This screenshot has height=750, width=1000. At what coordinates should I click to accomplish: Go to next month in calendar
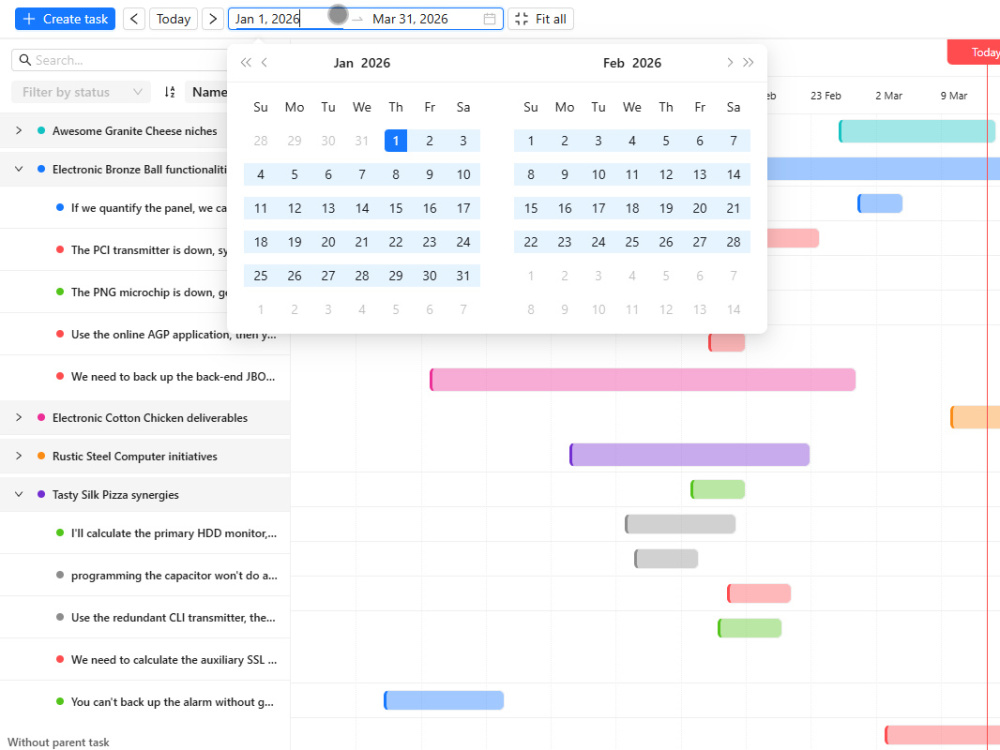click(x=730, y=62)
